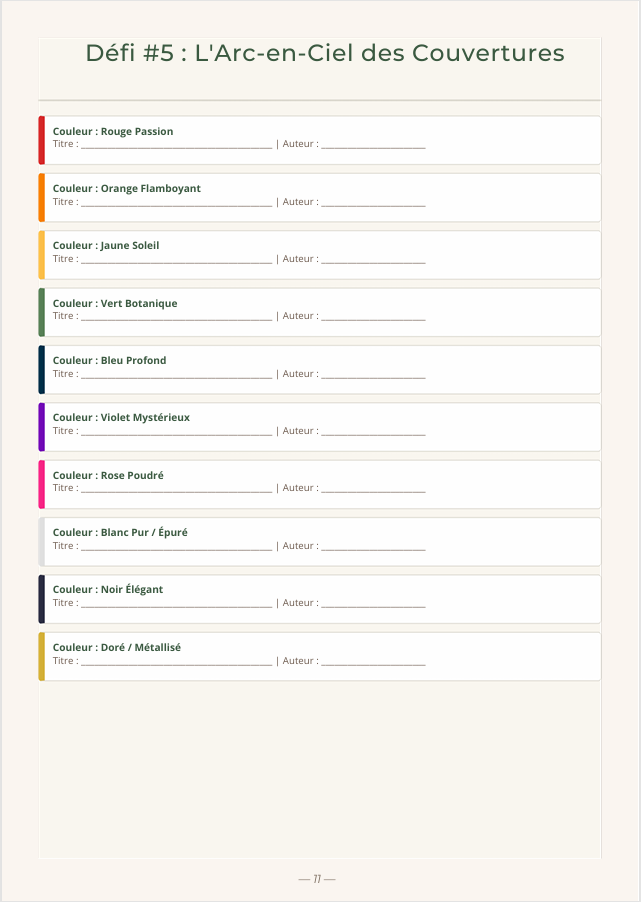Click the Couleur : Rose Poudré label
641x902 pixels.
108,475
